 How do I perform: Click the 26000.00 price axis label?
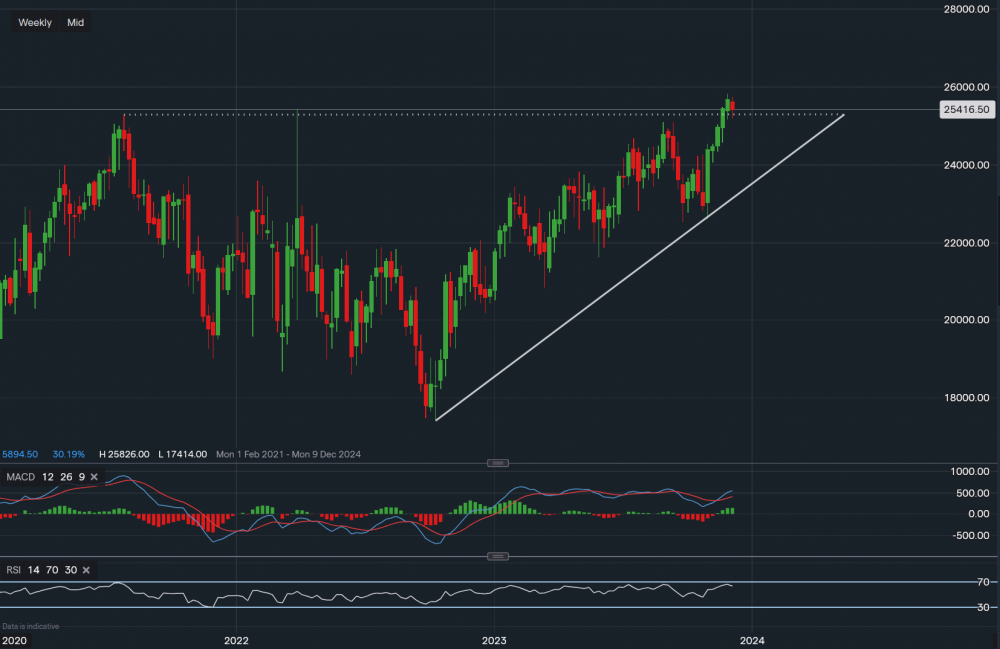click(x=964, y=87)
